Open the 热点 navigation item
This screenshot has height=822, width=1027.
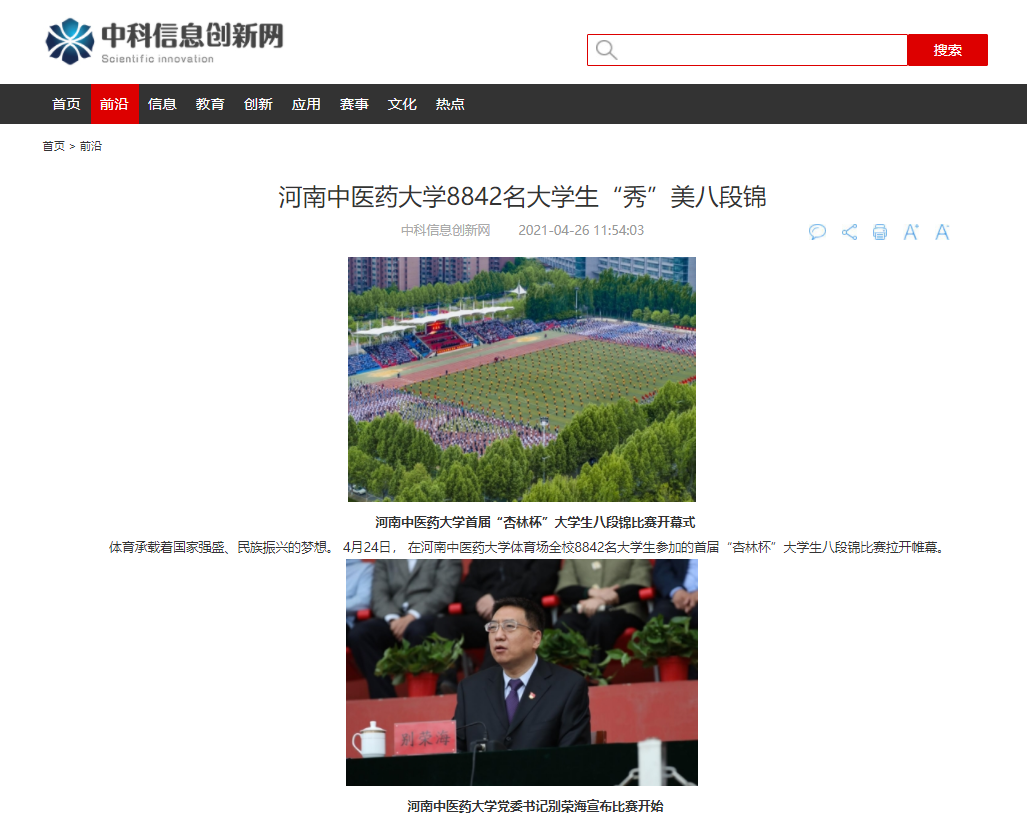450,104
